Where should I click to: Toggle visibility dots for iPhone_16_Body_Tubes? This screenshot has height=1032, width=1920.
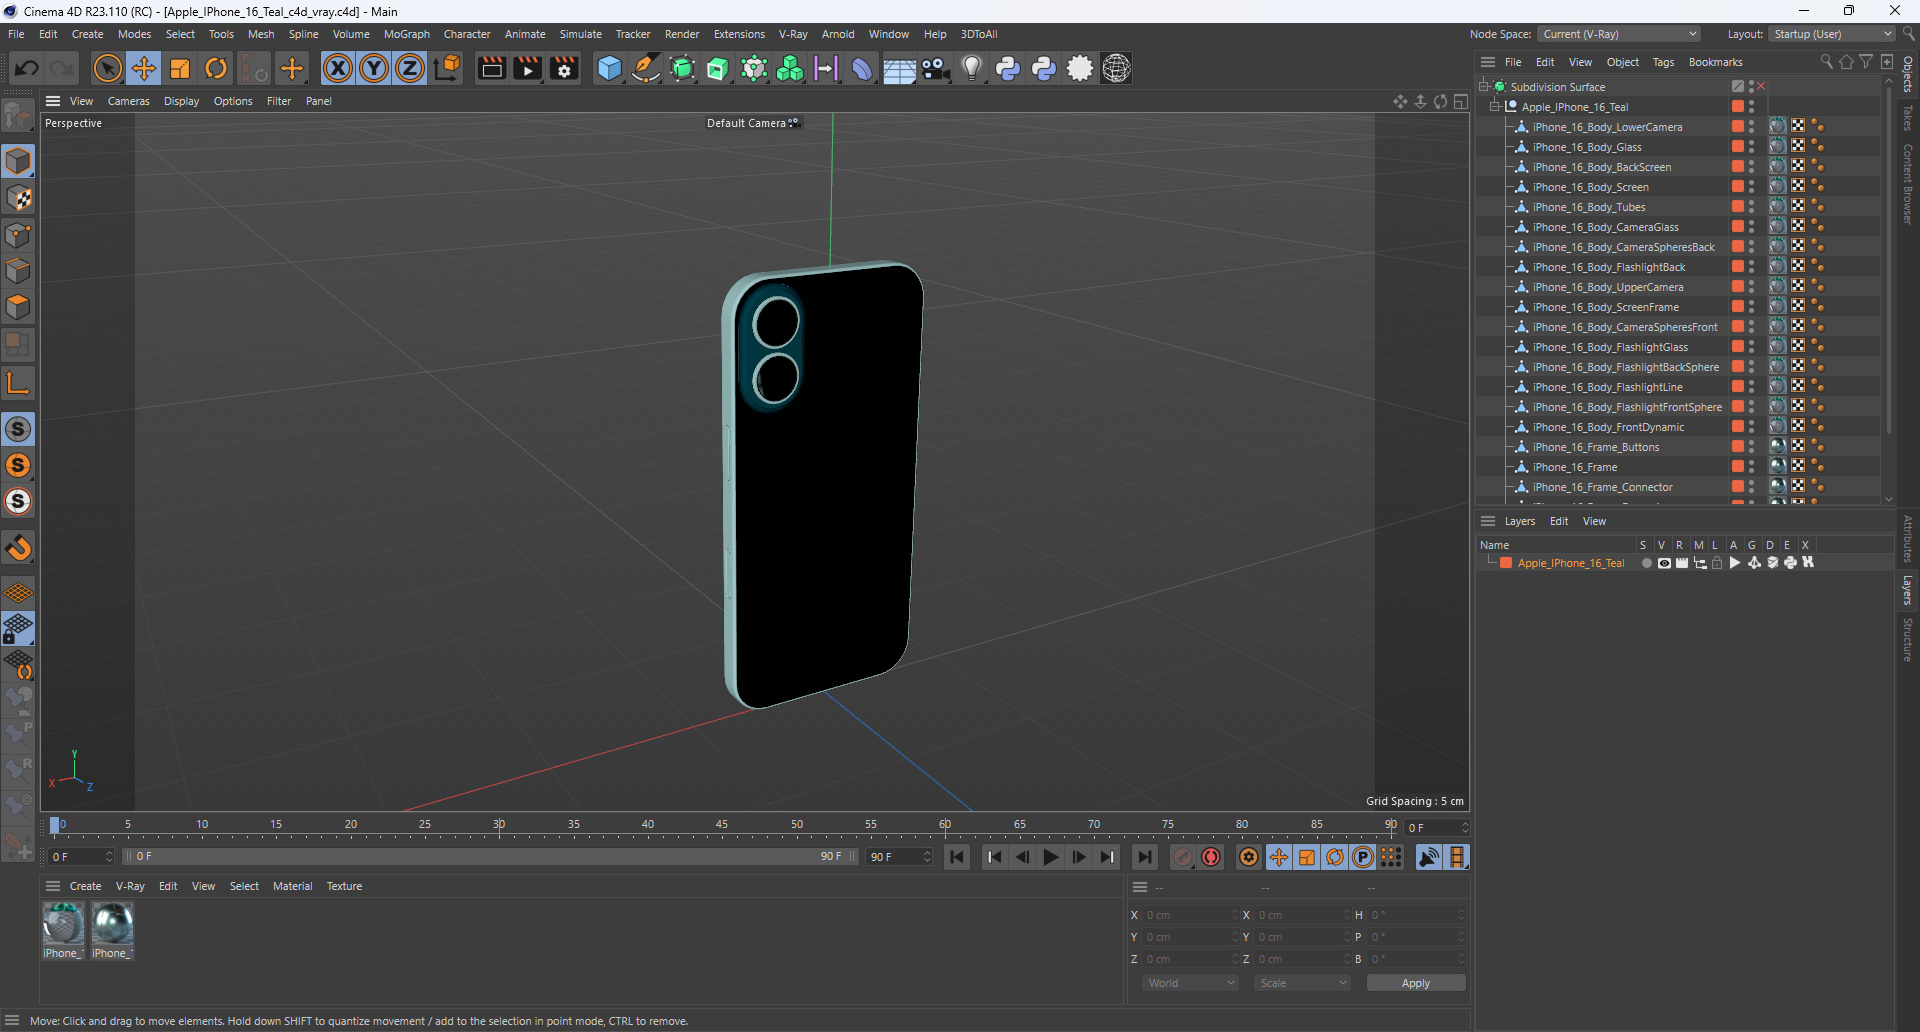point(1751,207)
